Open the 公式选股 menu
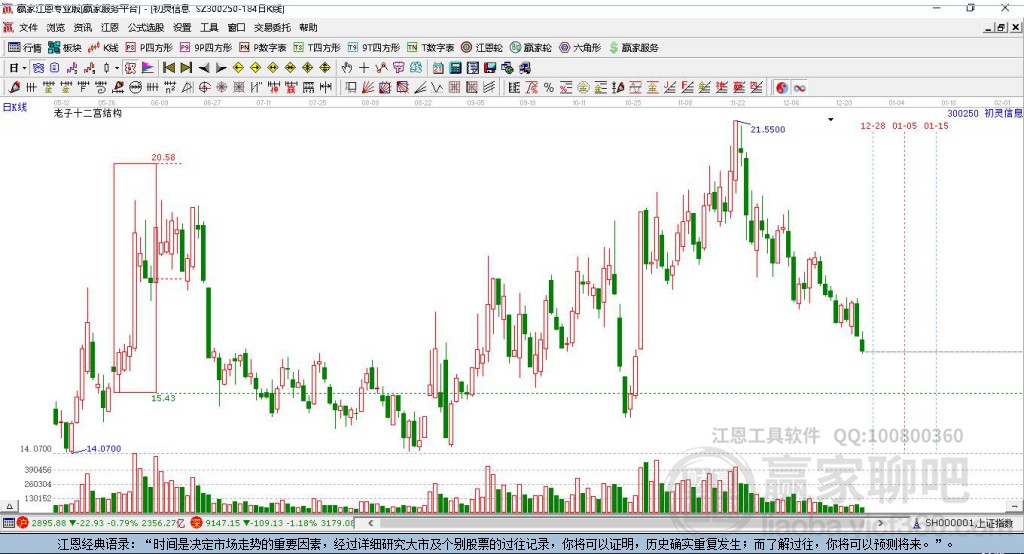 146,27
